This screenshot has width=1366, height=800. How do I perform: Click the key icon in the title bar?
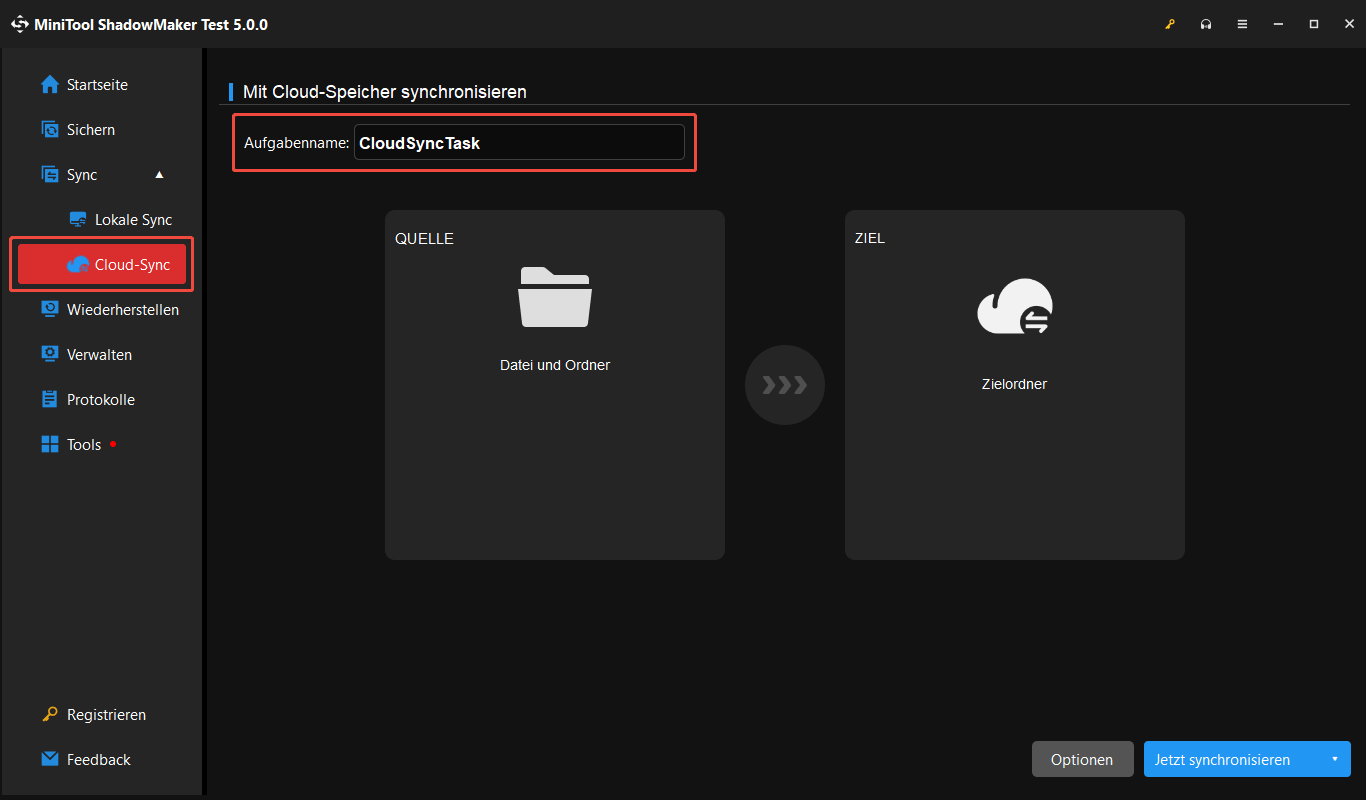pyautogui.click(x=1170, y=24)
